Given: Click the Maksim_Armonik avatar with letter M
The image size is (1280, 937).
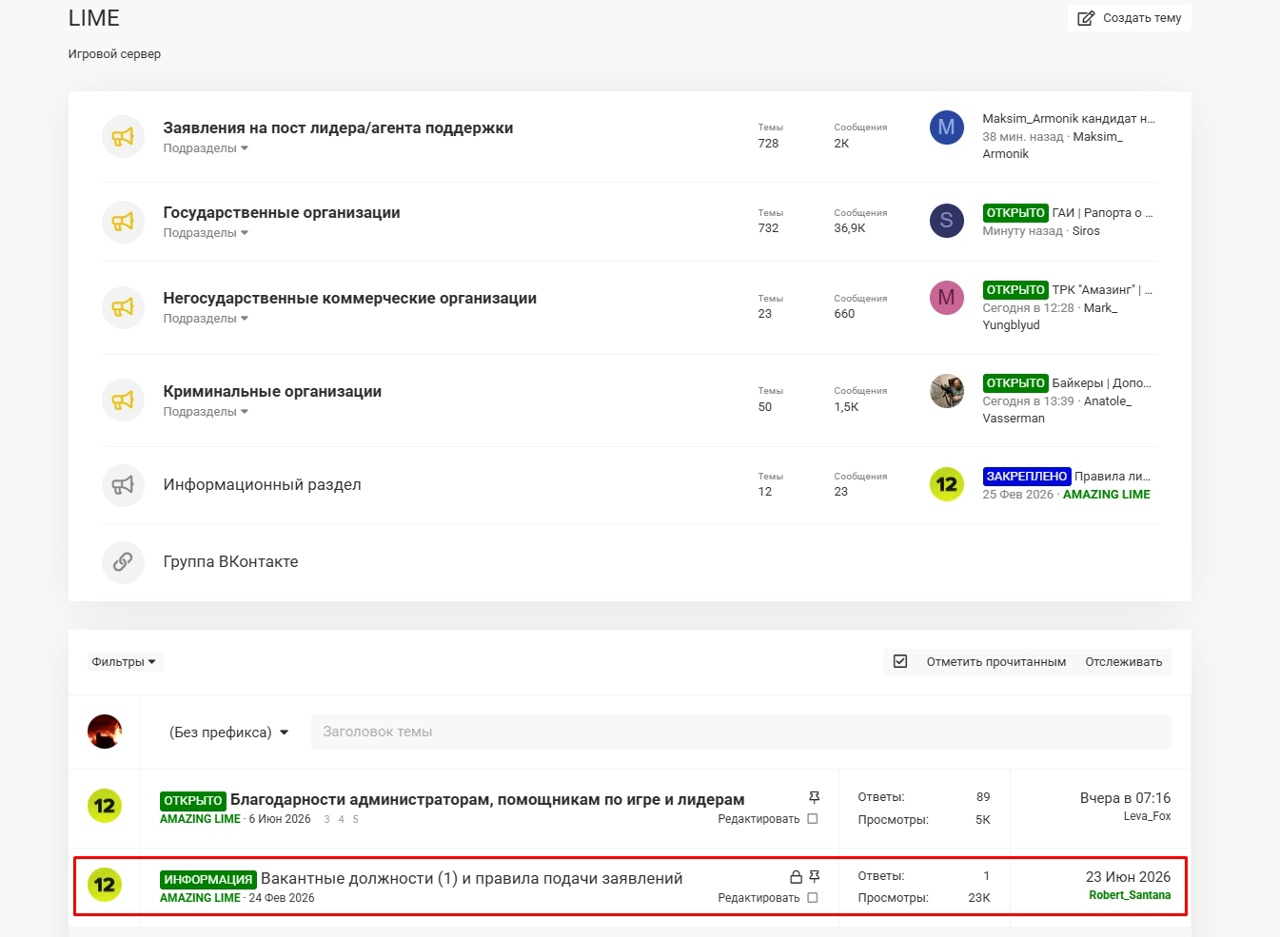Looking at the screenshot, I should click(x=946, y=128).
